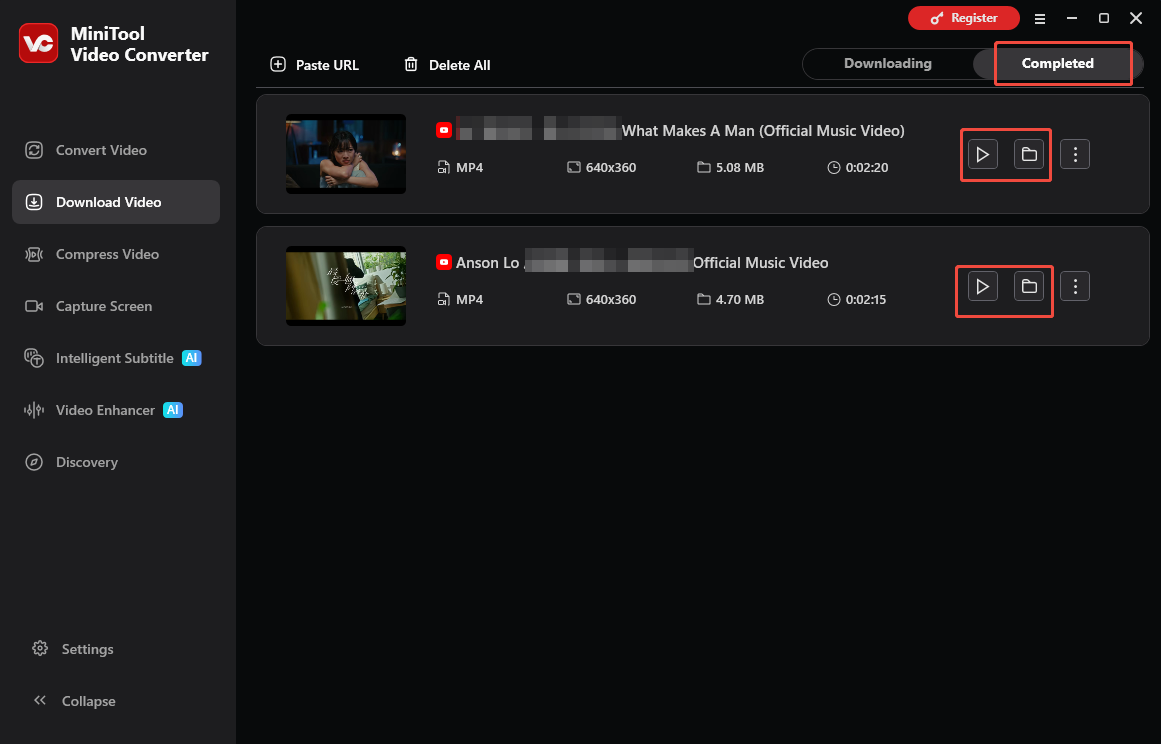
Task: Click the Video Enhancer waveform icon
Action: (x=34, y=410)
